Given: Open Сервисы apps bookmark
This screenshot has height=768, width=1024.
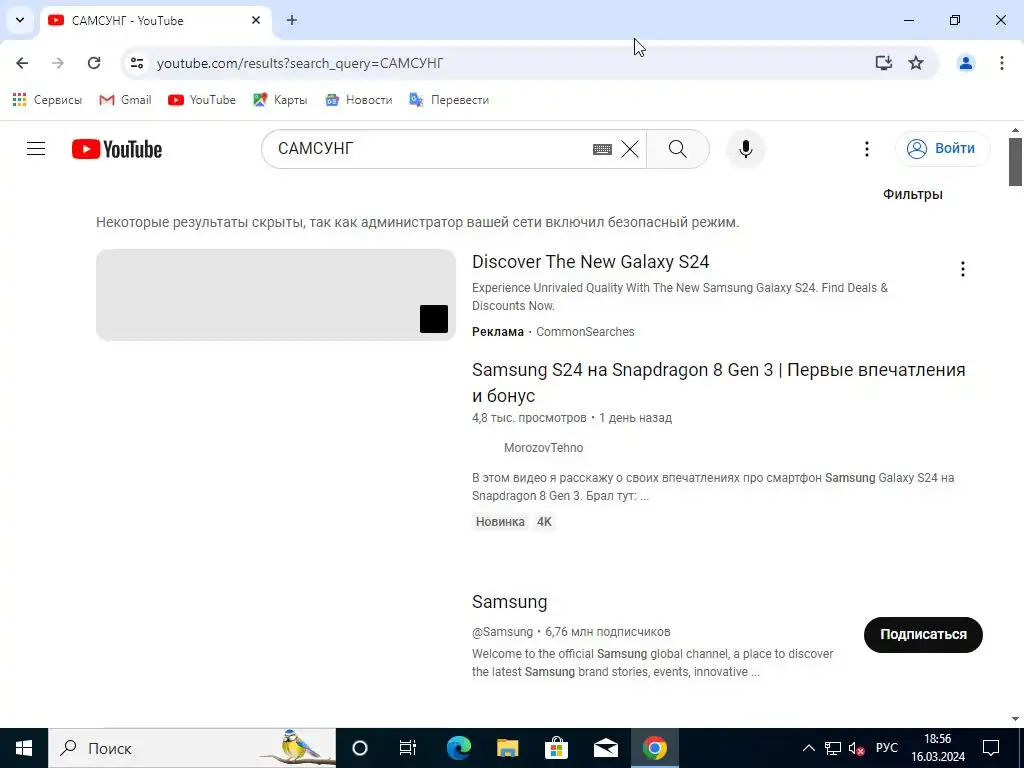Looking at the screenshot, I should pyautogui.click(x=47, y=100).
